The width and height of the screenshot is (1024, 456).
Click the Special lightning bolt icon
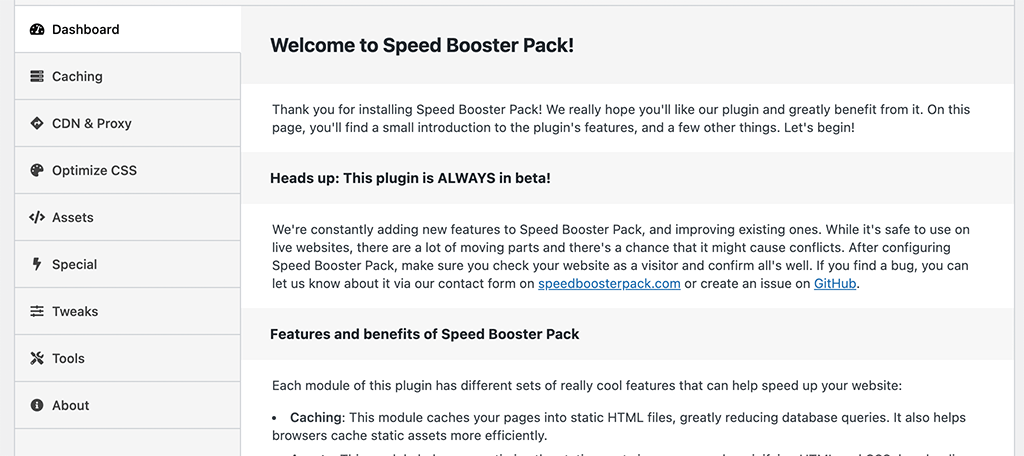pos(37,265)
